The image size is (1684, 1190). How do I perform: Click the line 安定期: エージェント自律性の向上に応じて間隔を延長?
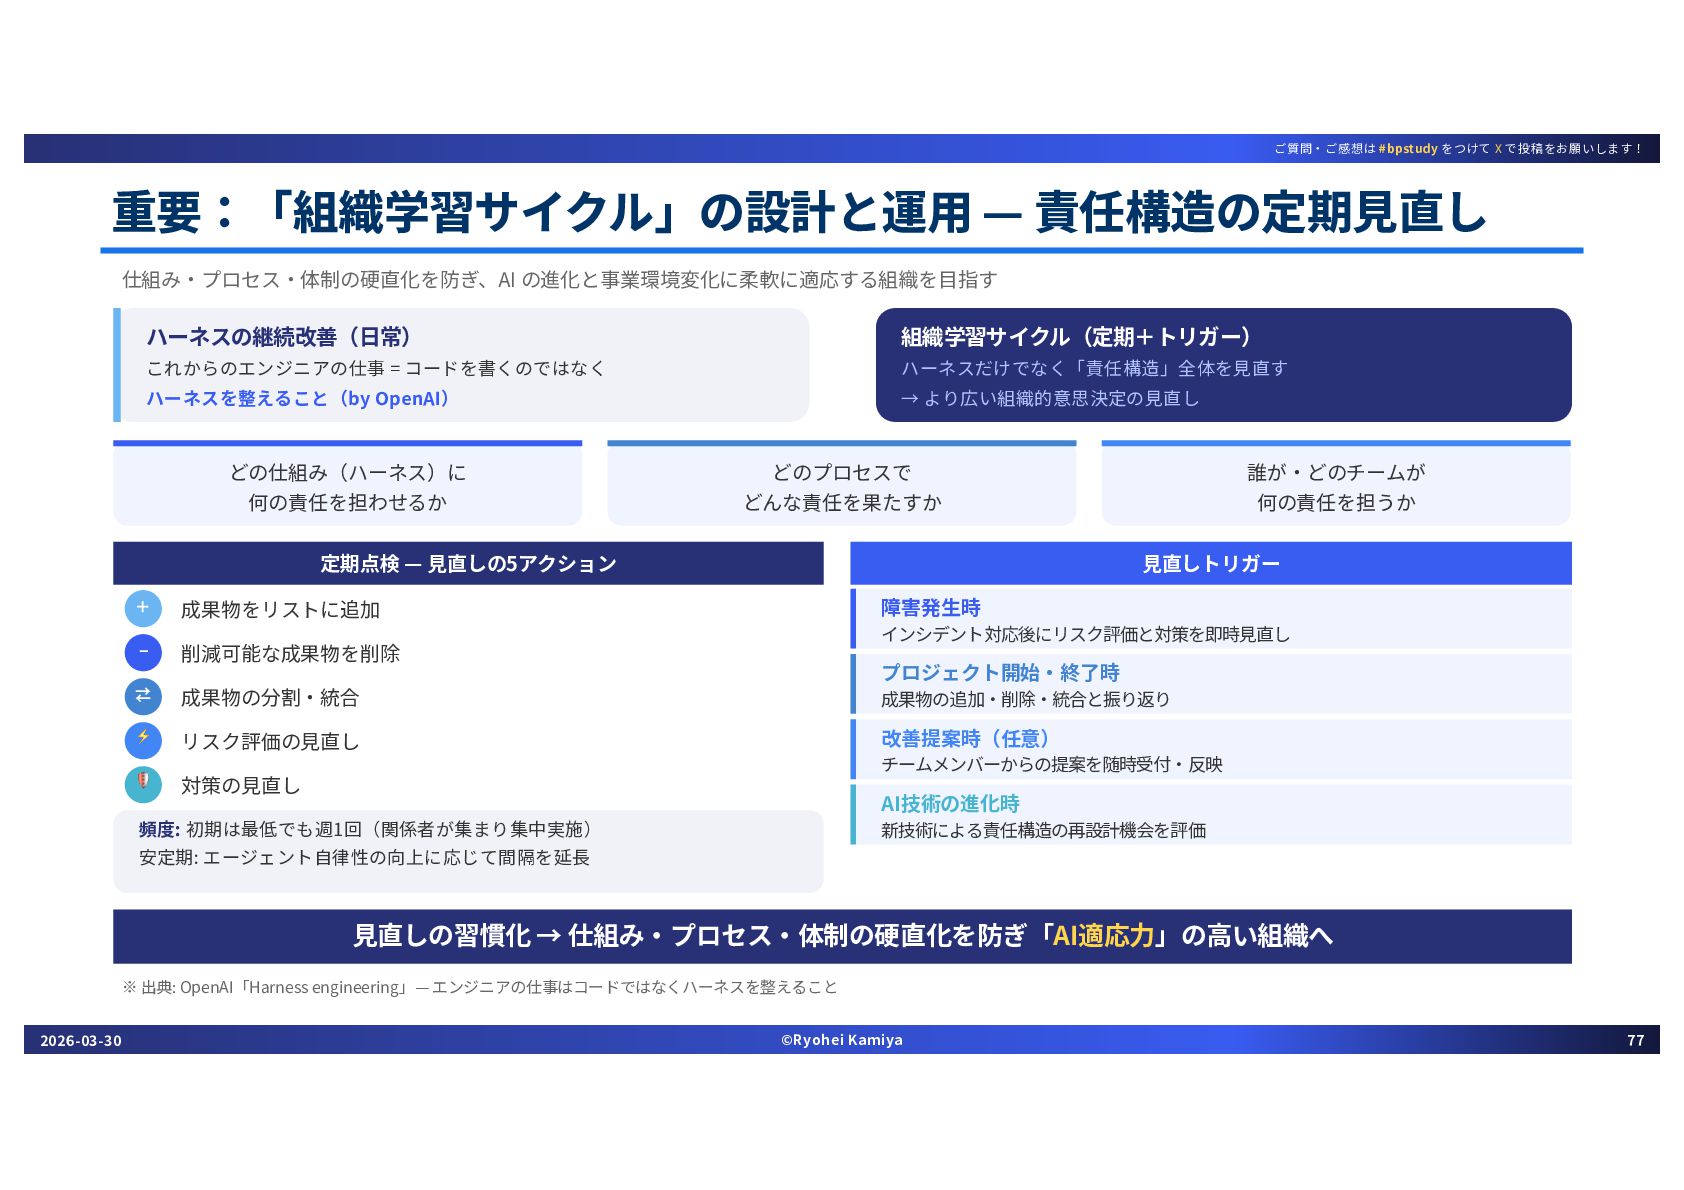[364, 858]
